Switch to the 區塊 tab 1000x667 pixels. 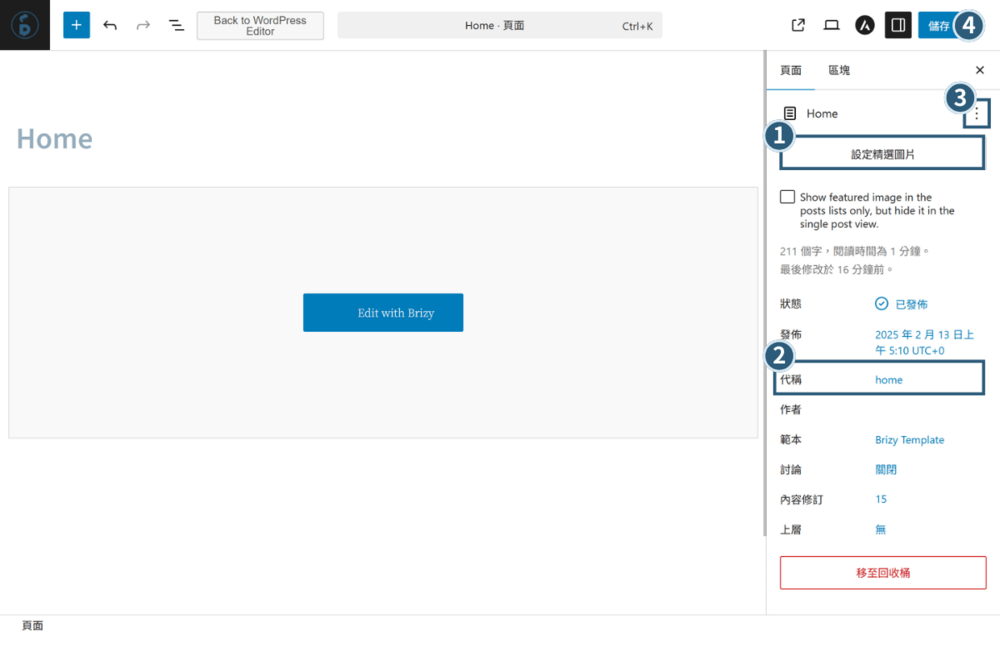click(x=838, y=70)
